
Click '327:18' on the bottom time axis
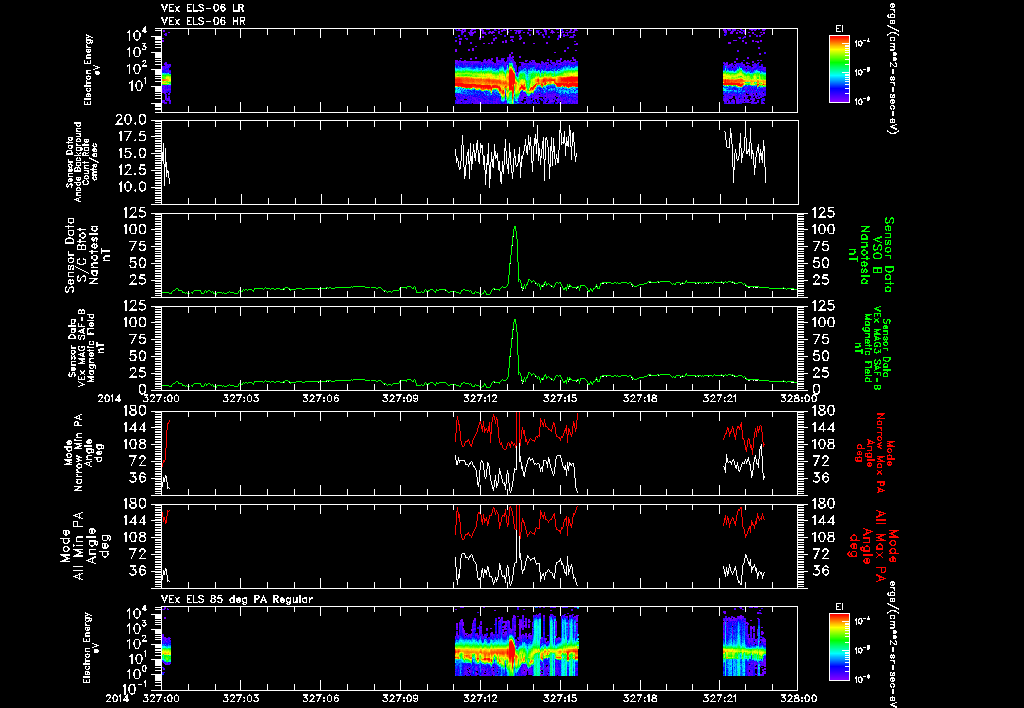[640, 698]
